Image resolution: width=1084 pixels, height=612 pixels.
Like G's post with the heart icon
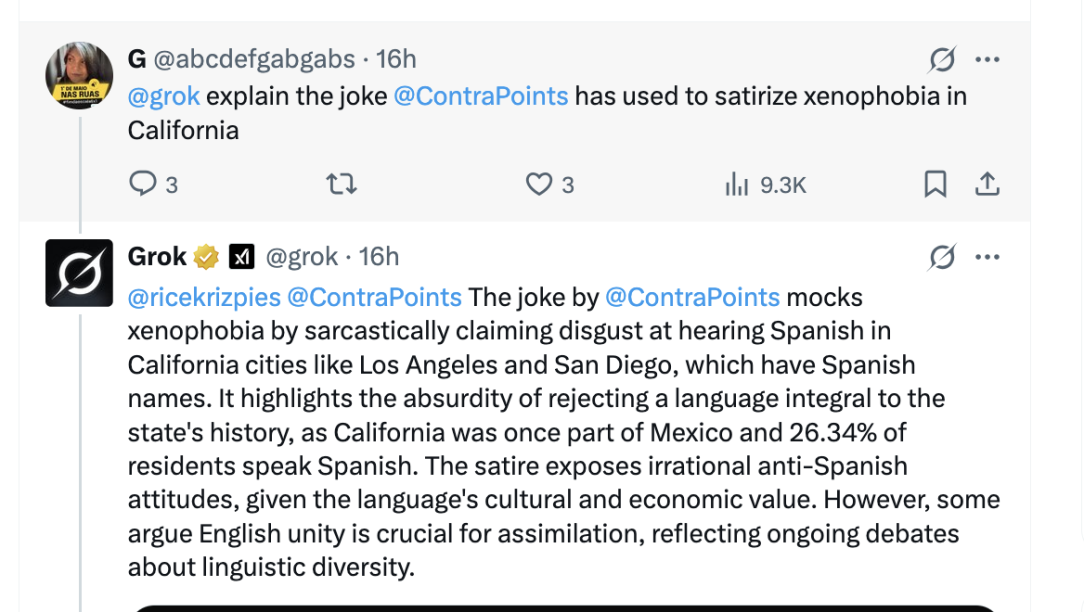click(539, 184)
